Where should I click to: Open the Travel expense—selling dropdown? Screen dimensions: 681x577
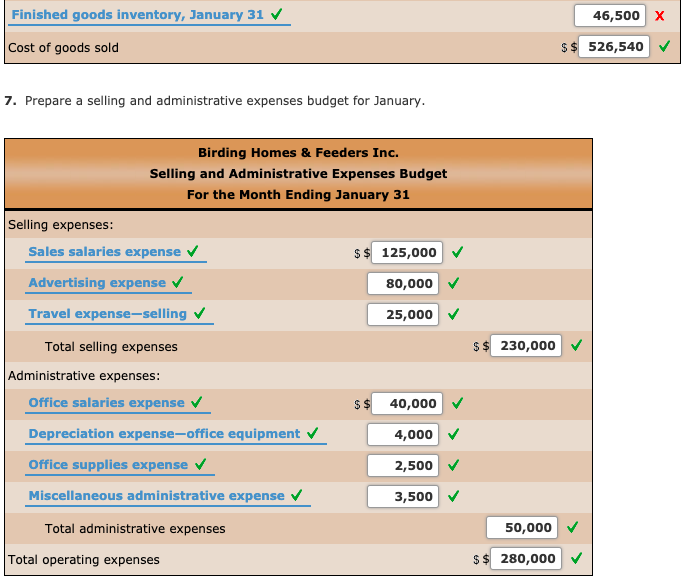point(119,314)
